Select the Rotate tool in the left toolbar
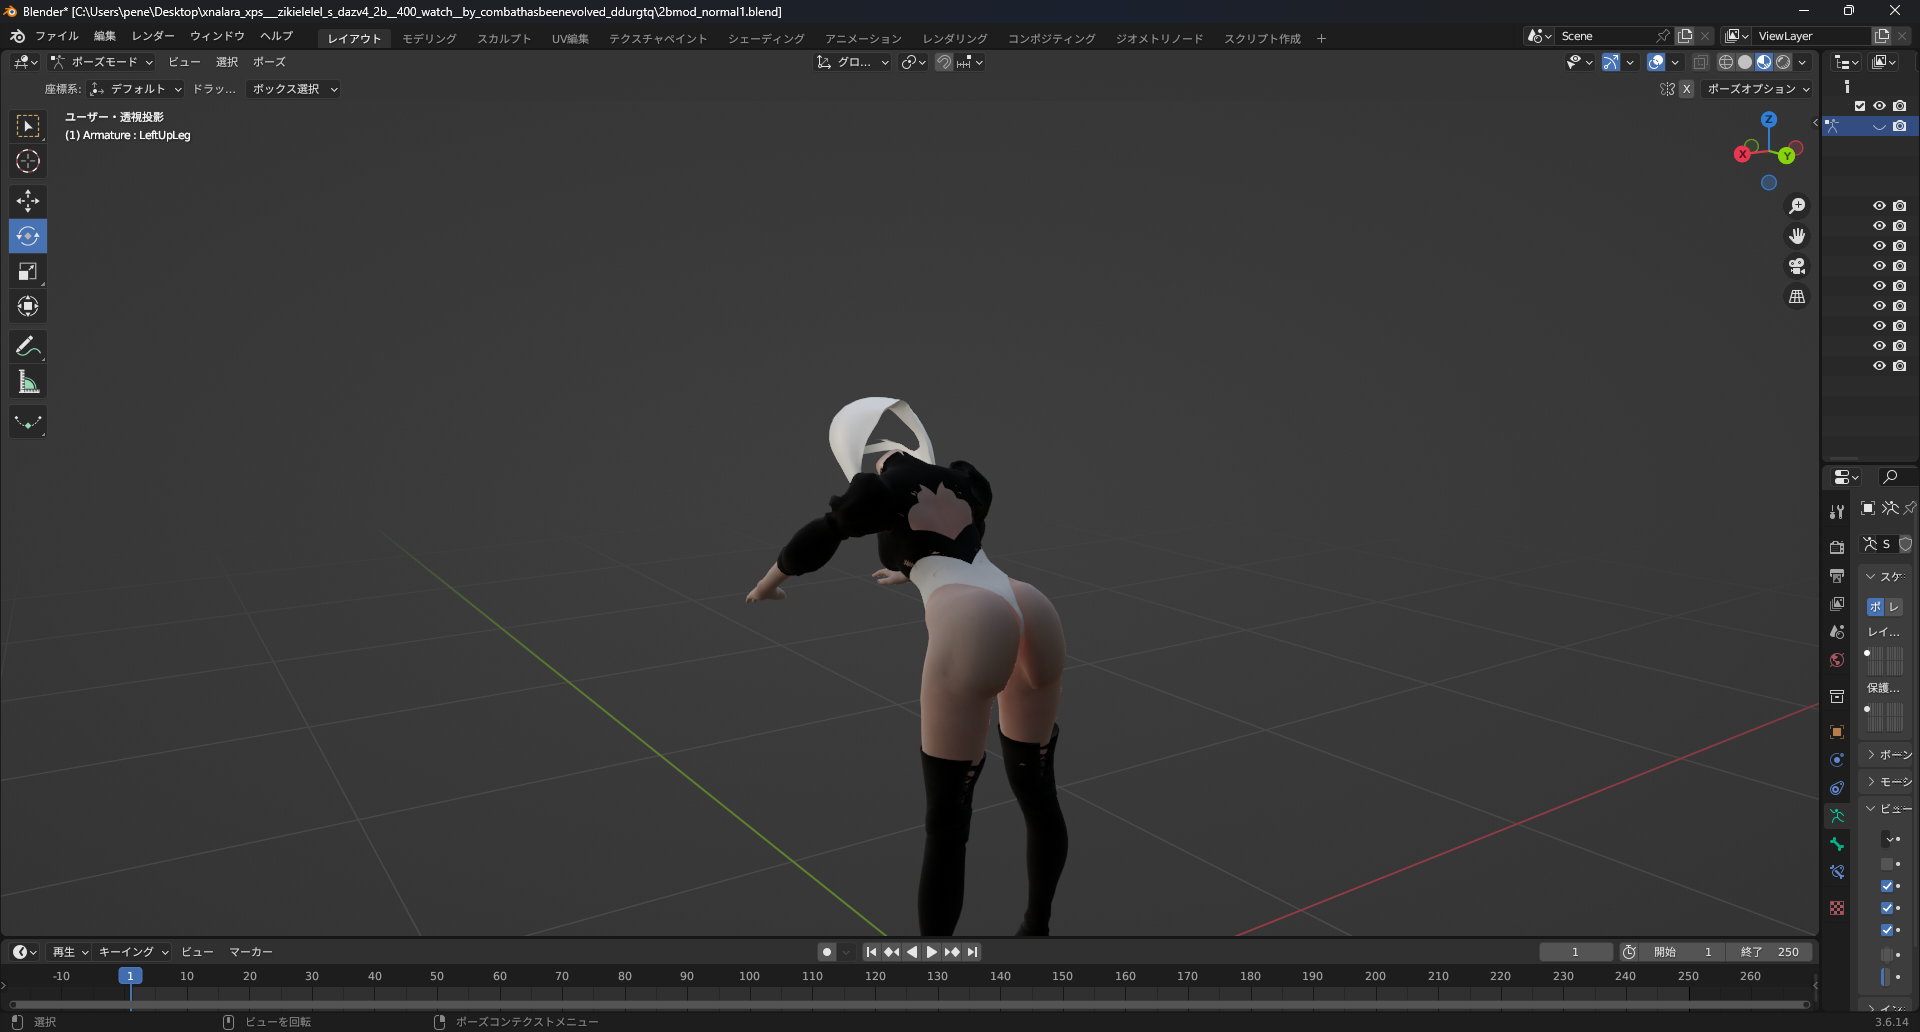The image size is (1920, 1032). pyautogui.click(x=28, y=236)
